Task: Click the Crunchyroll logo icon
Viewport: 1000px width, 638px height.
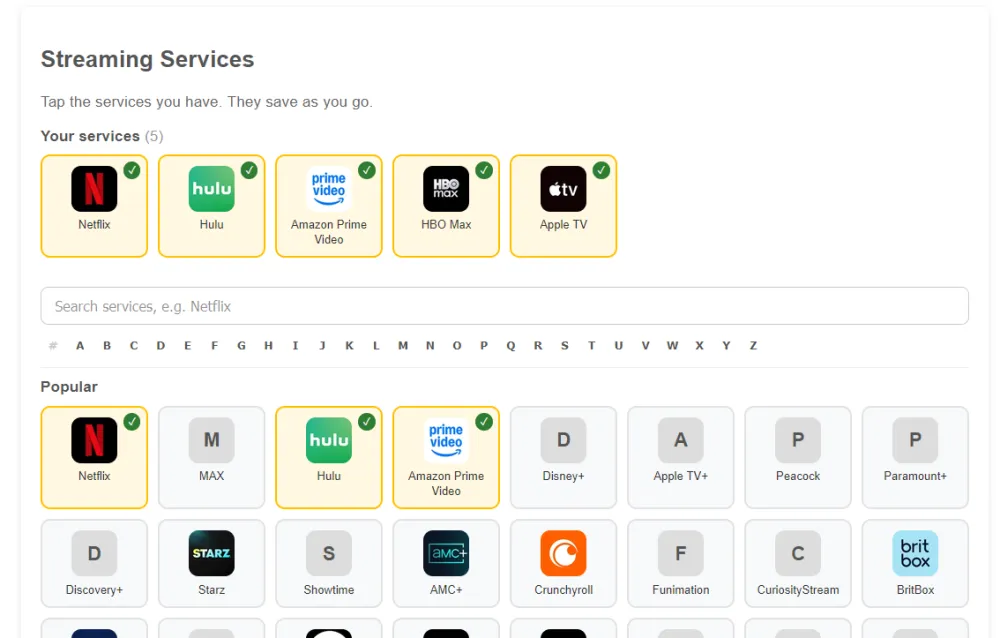Action: pos(564,553)
